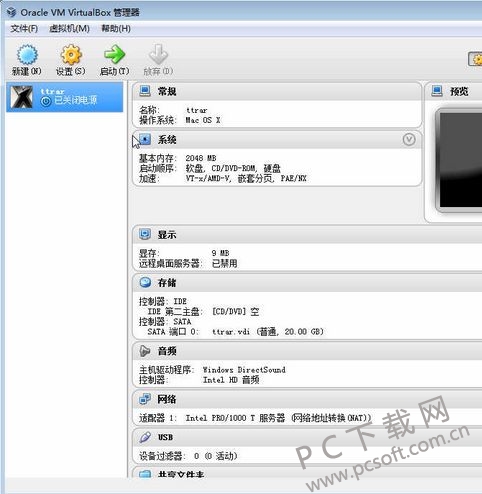Open the Preview (预览) section header

tap(459, 91)
